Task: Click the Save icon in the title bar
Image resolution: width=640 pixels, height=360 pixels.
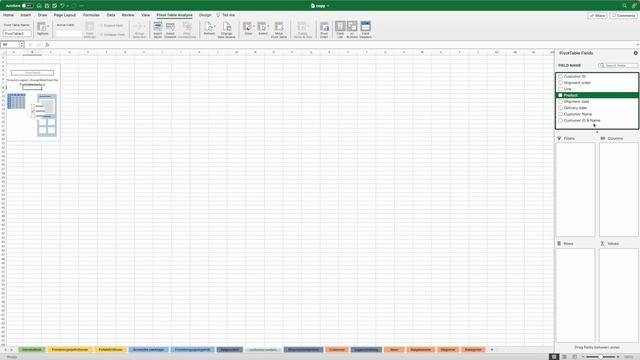Action: coord(47,6)
